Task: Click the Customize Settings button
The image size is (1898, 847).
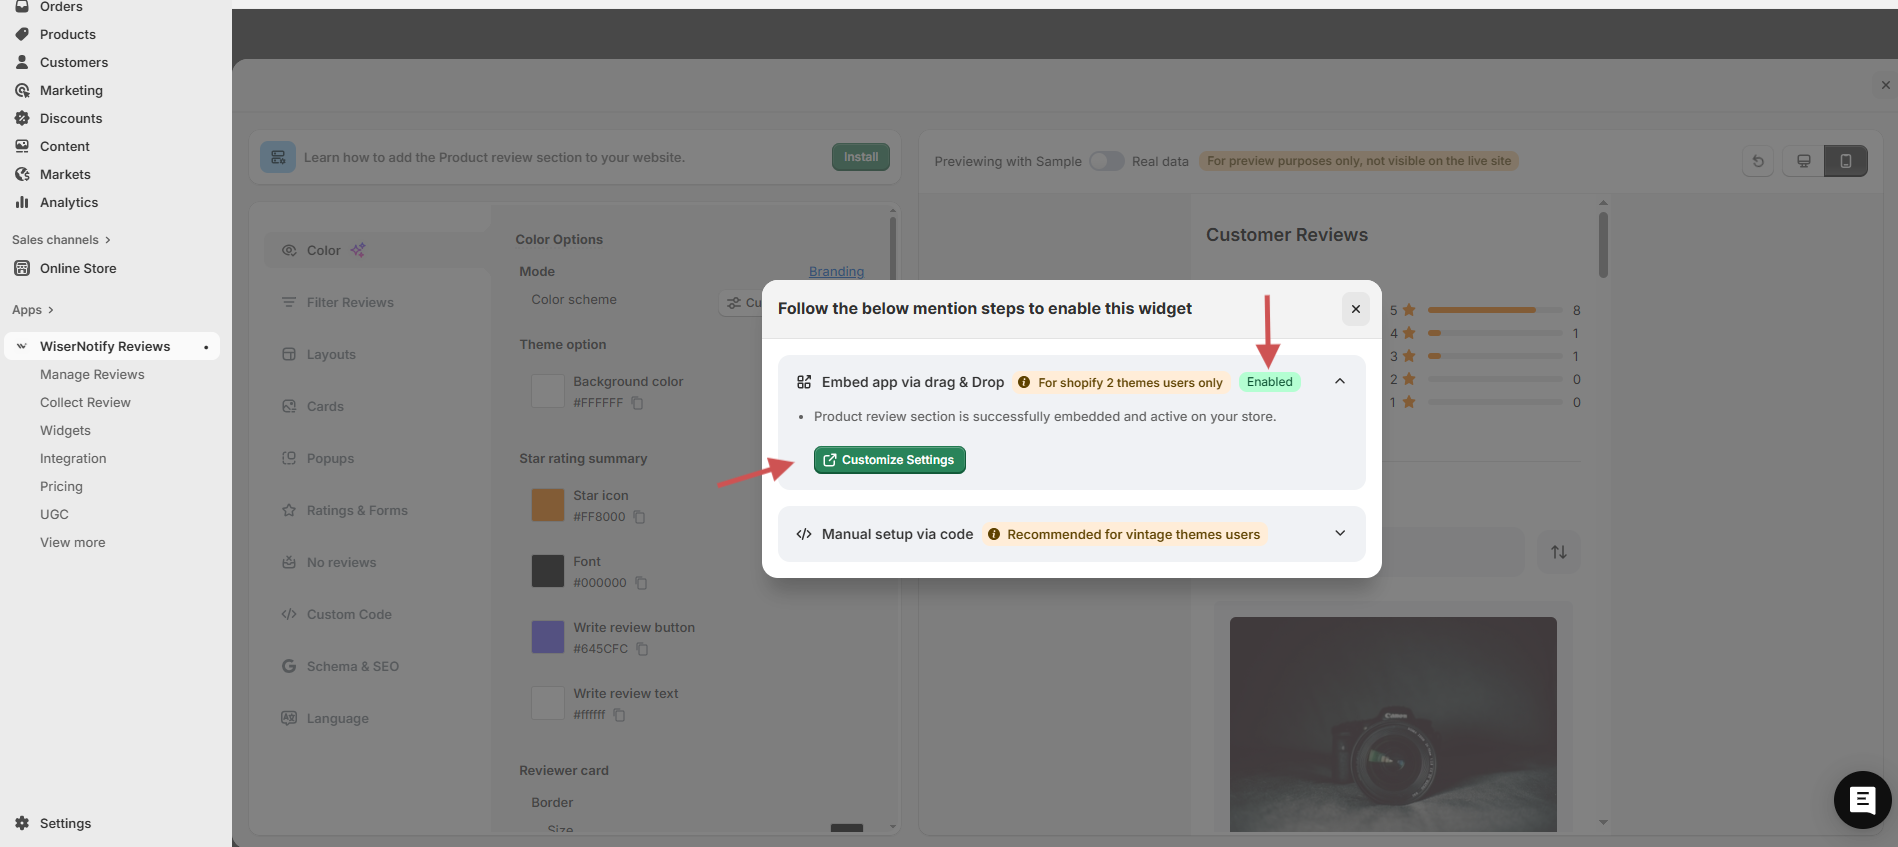Action: click(889, 460)
